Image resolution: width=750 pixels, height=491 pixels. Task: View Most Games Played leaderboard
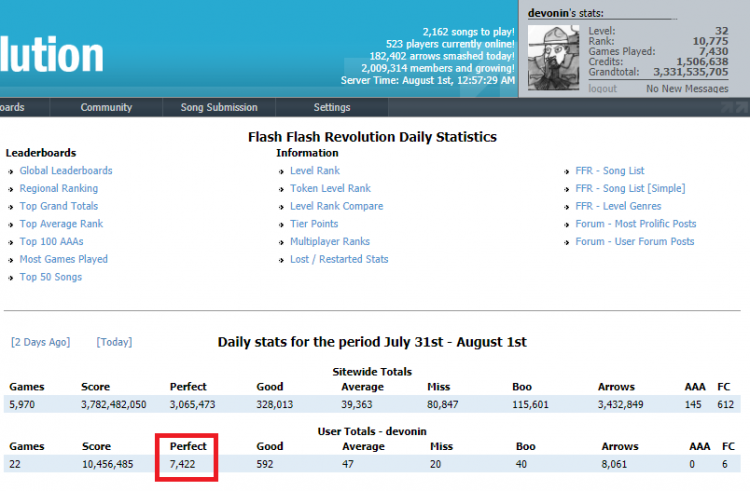tap(64, 260)
